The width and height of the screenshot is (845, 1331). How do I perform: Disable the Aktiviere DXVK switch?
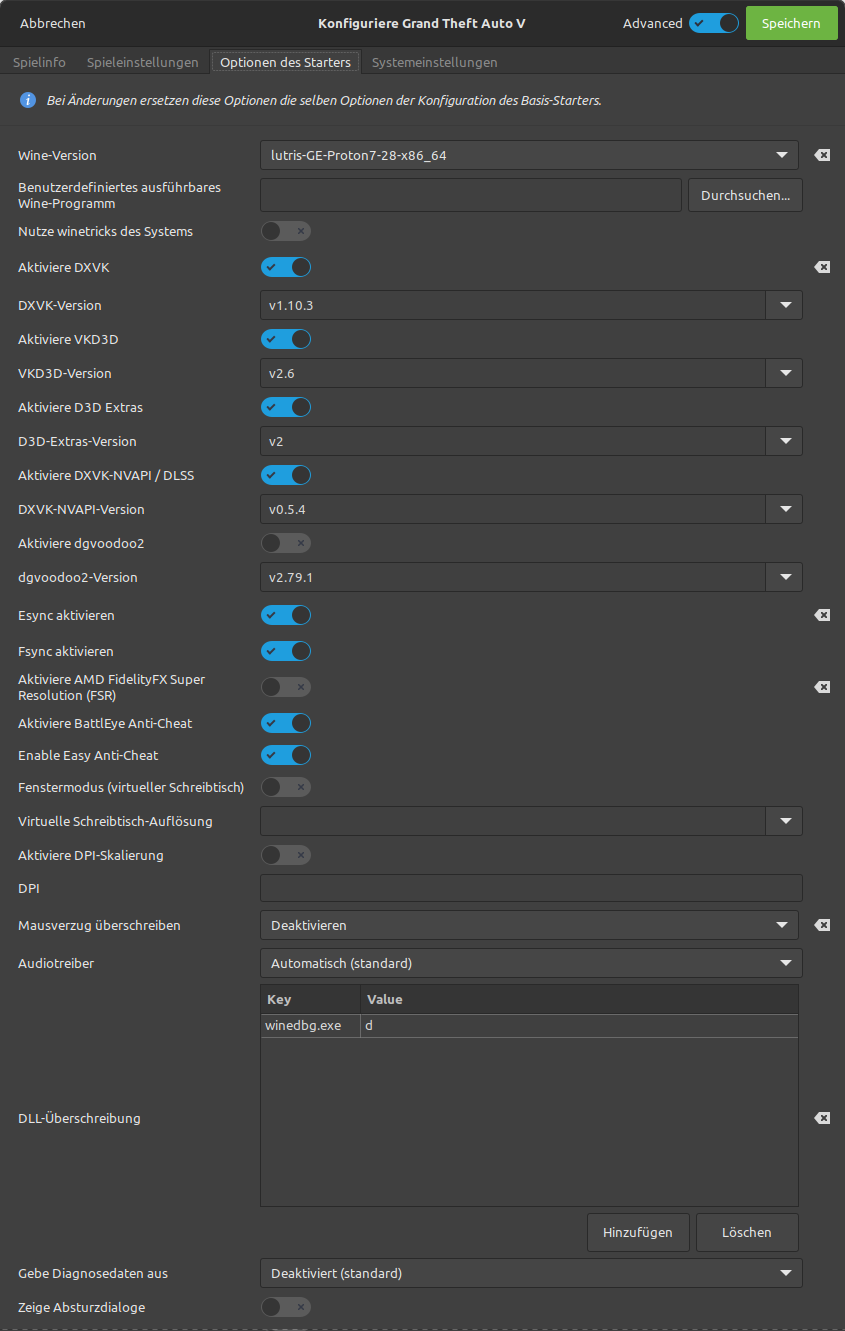[286, 267]
